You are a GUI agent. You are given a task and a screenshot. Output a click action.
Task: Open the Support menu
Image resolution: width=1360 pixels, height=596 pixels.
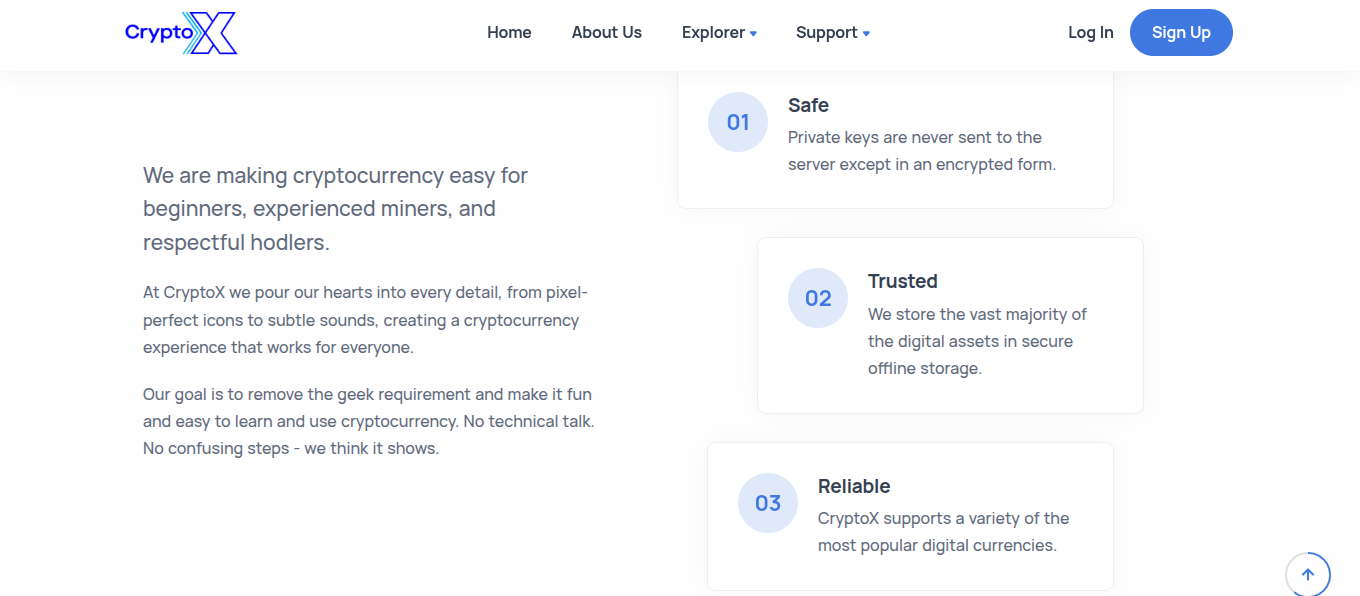[826, 33]
